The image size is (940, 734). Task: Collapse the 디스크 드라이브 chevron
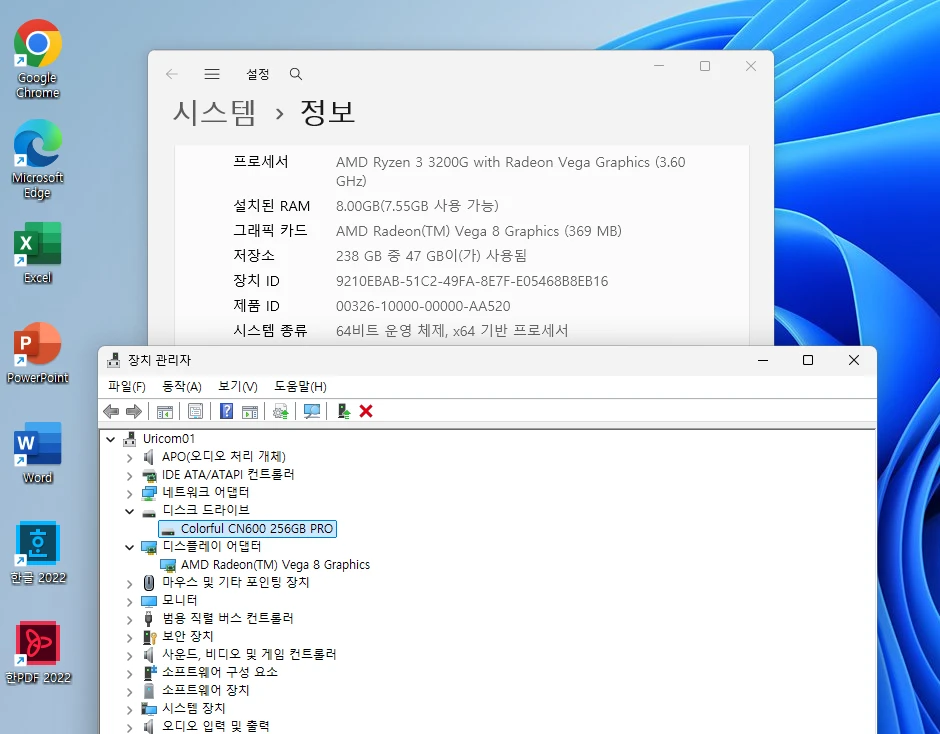(x=129, y=511)
